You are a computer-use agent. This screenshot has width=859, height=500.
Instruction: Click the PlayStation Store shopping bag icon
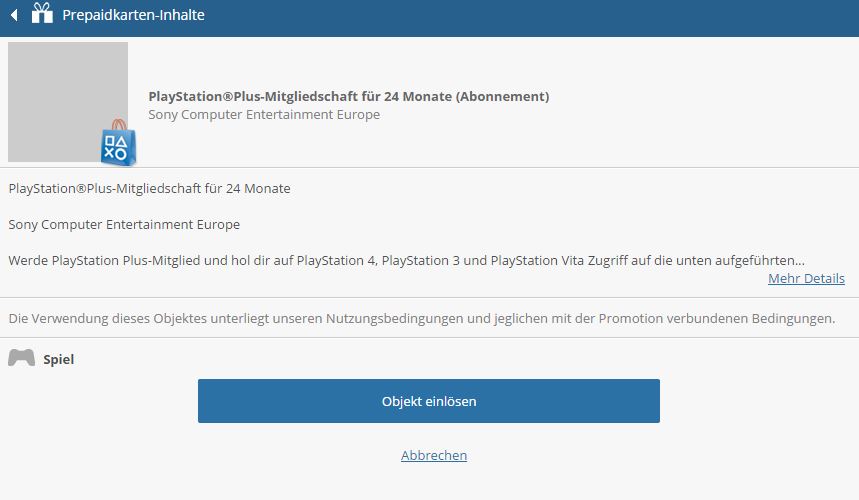(118, 143)
